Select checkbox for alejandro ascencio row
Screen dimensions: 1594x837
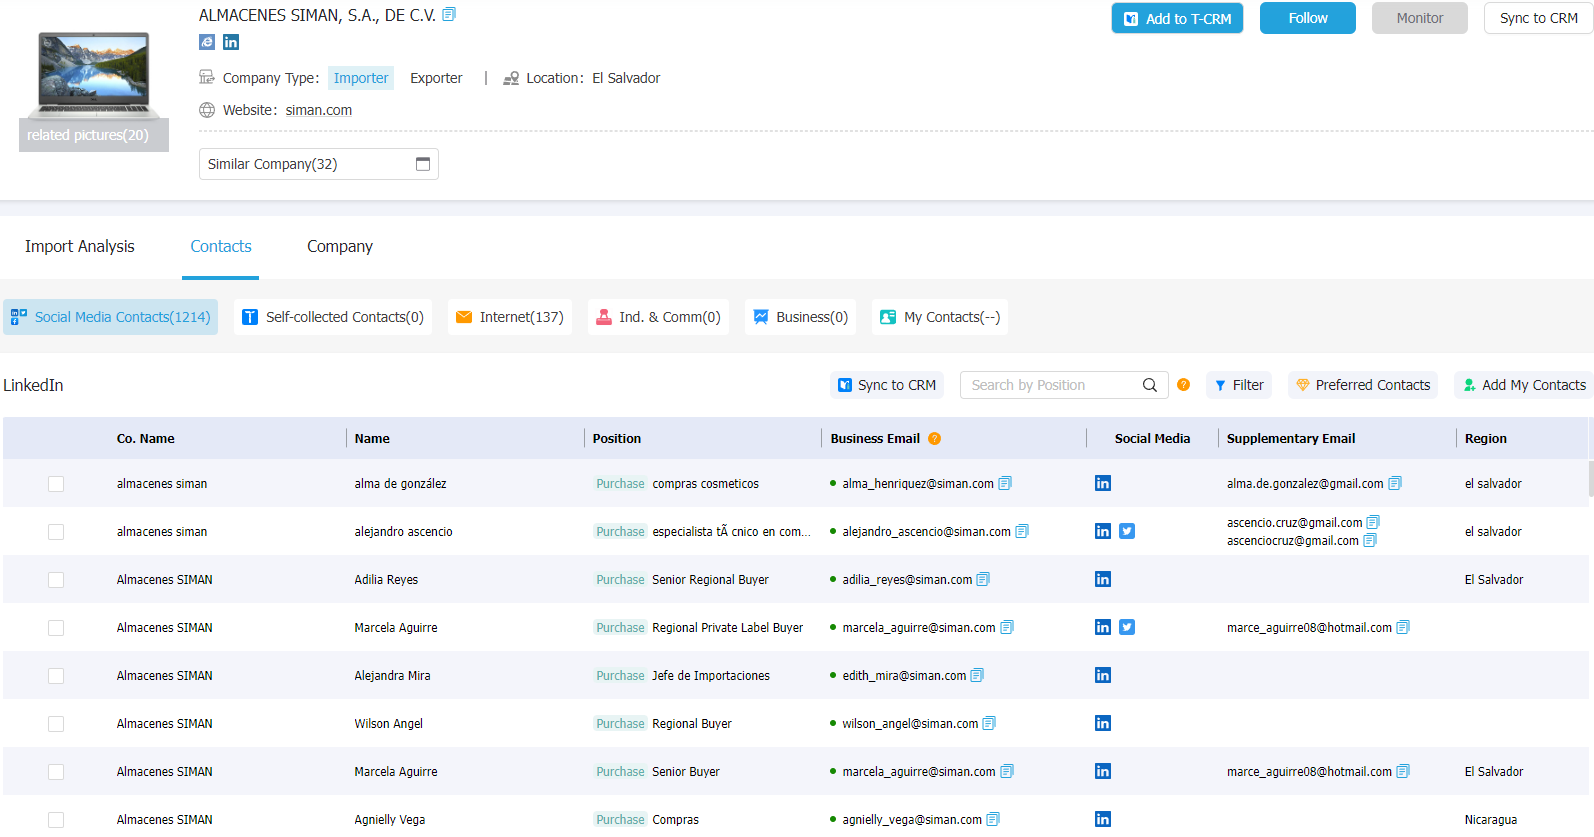point(56,532)
